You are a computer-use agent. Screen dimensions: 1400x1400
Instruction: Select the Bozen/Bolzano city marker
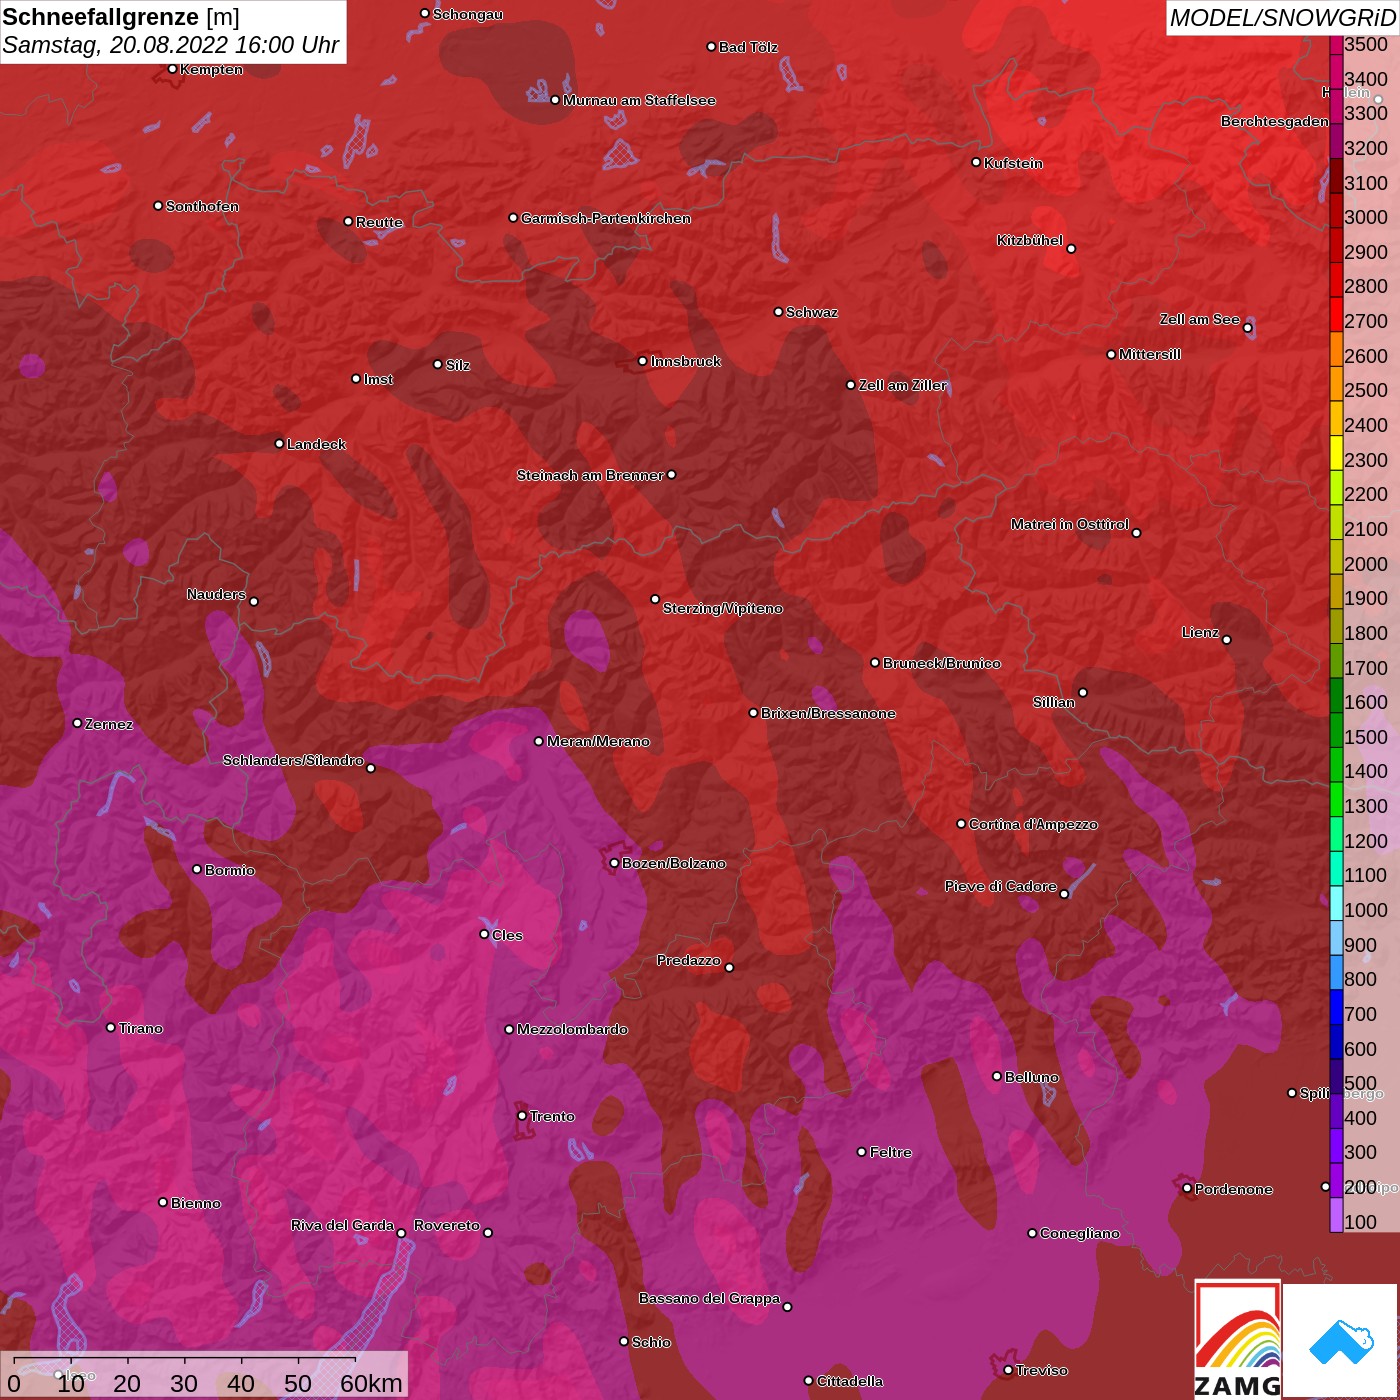tap(615, 863)
